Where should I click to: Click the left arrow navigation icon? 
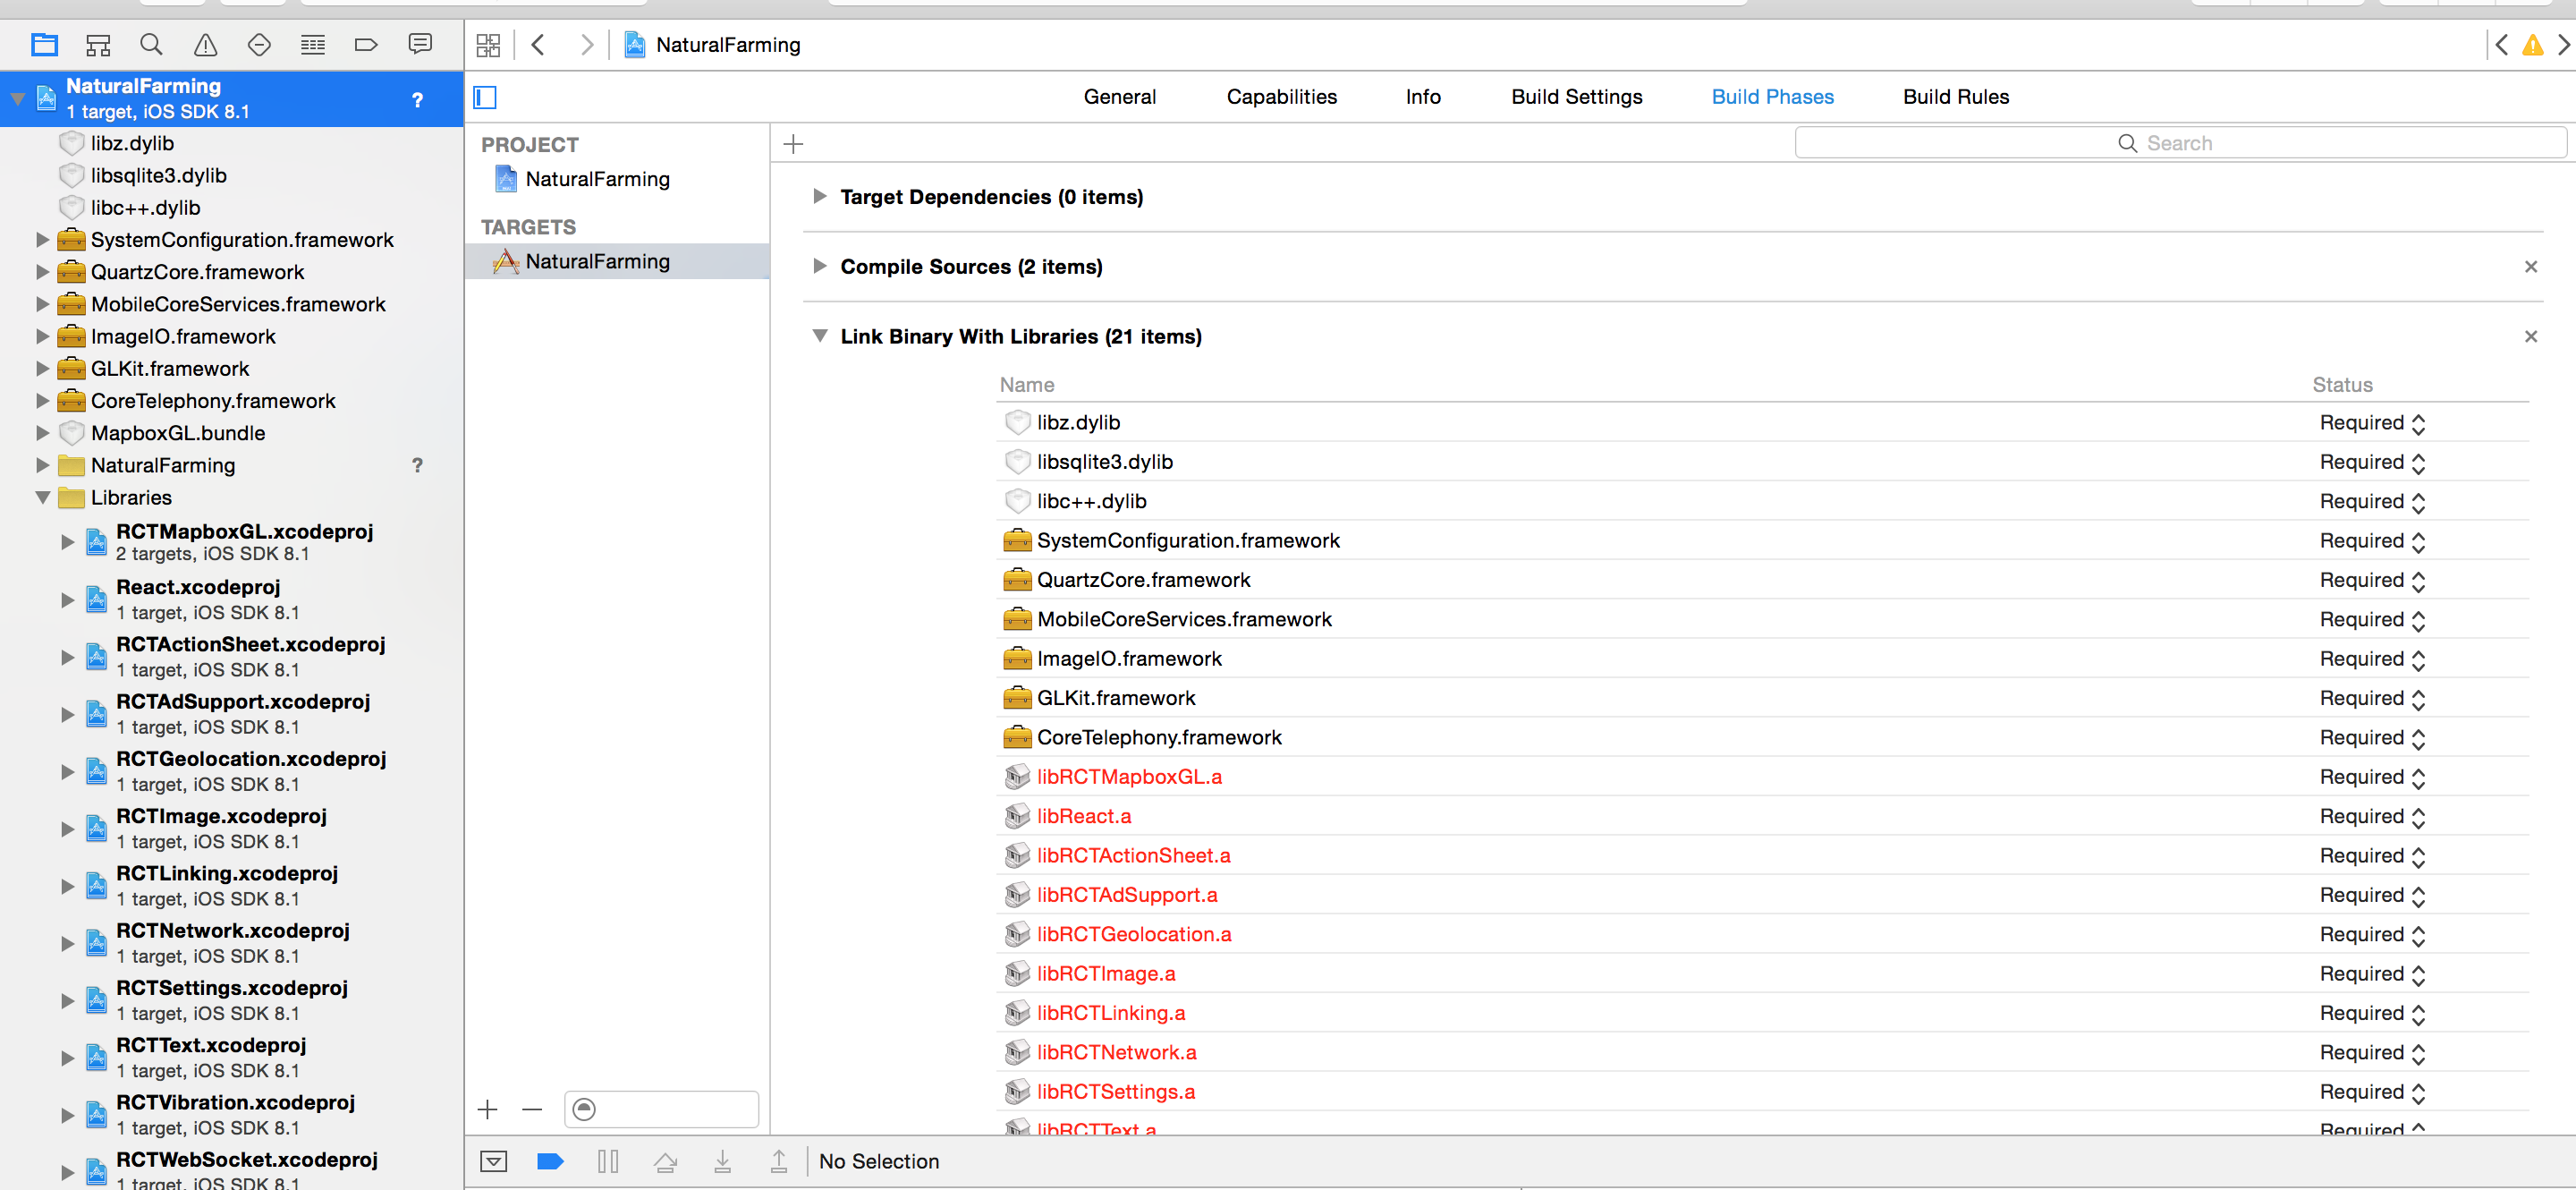coord(540,45)
